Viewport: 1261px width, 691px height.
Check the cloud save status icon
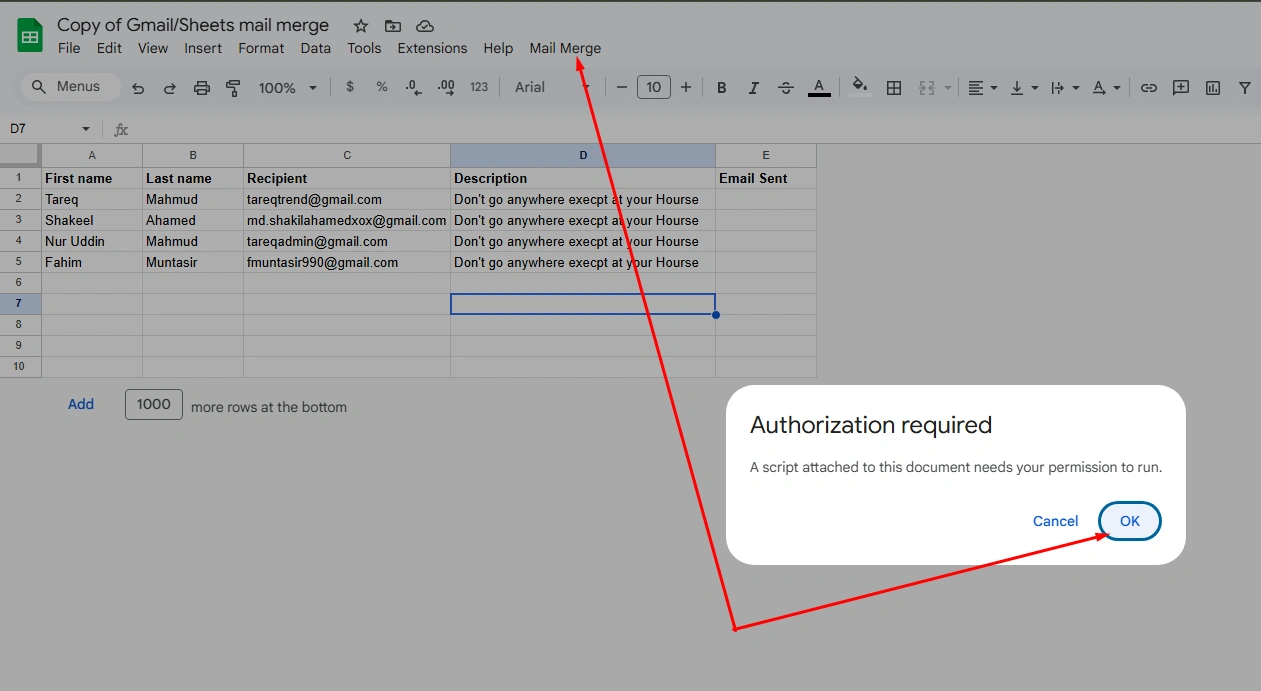pyautogui.click(x=425, y=26)
